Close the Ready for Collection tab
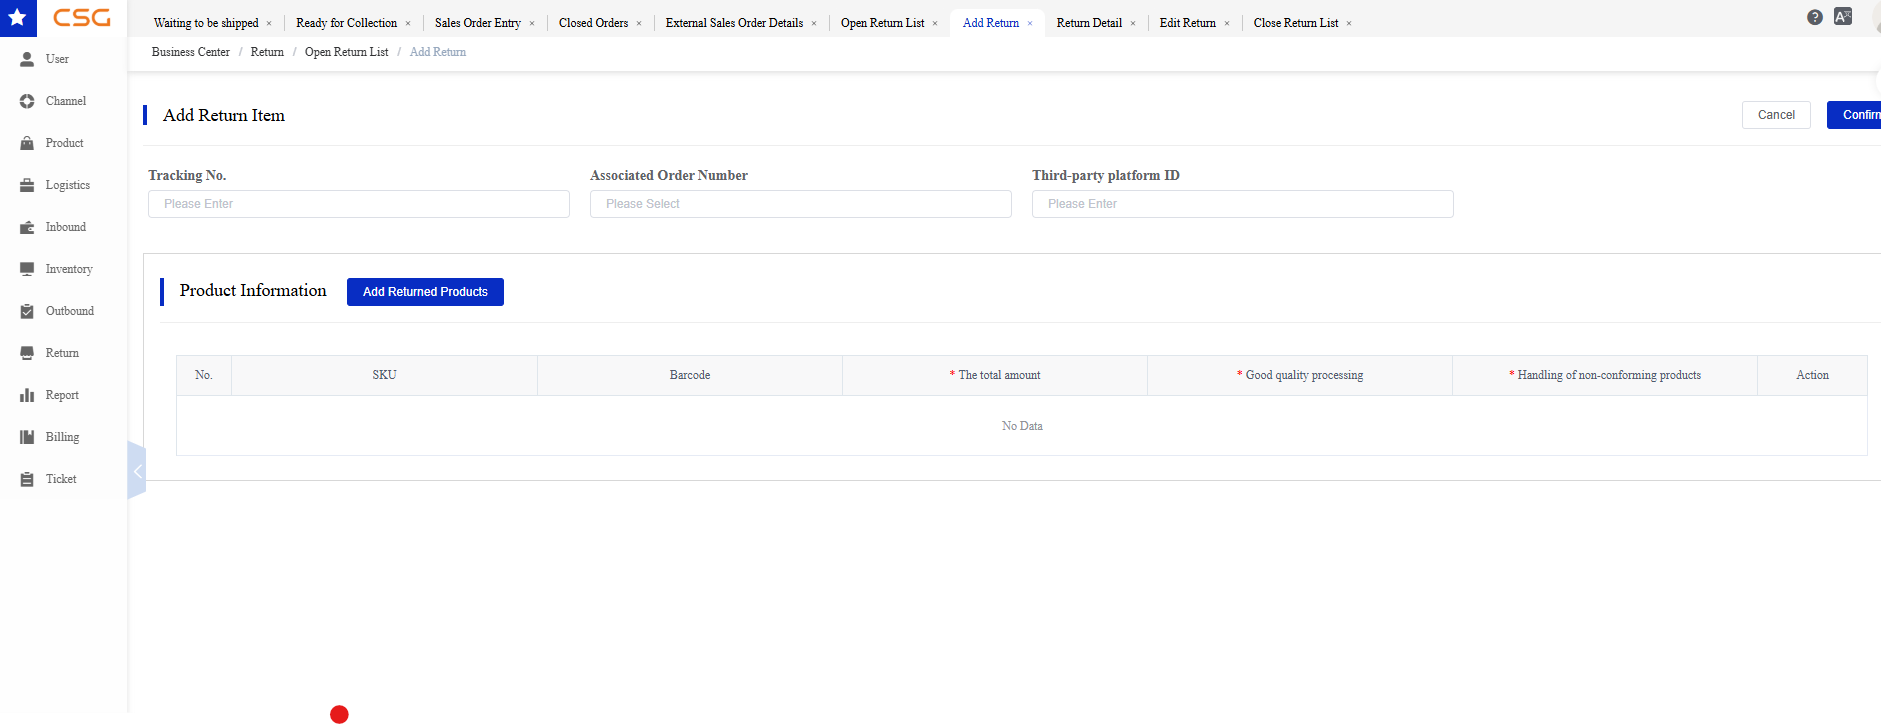 [x=408, y=23]
